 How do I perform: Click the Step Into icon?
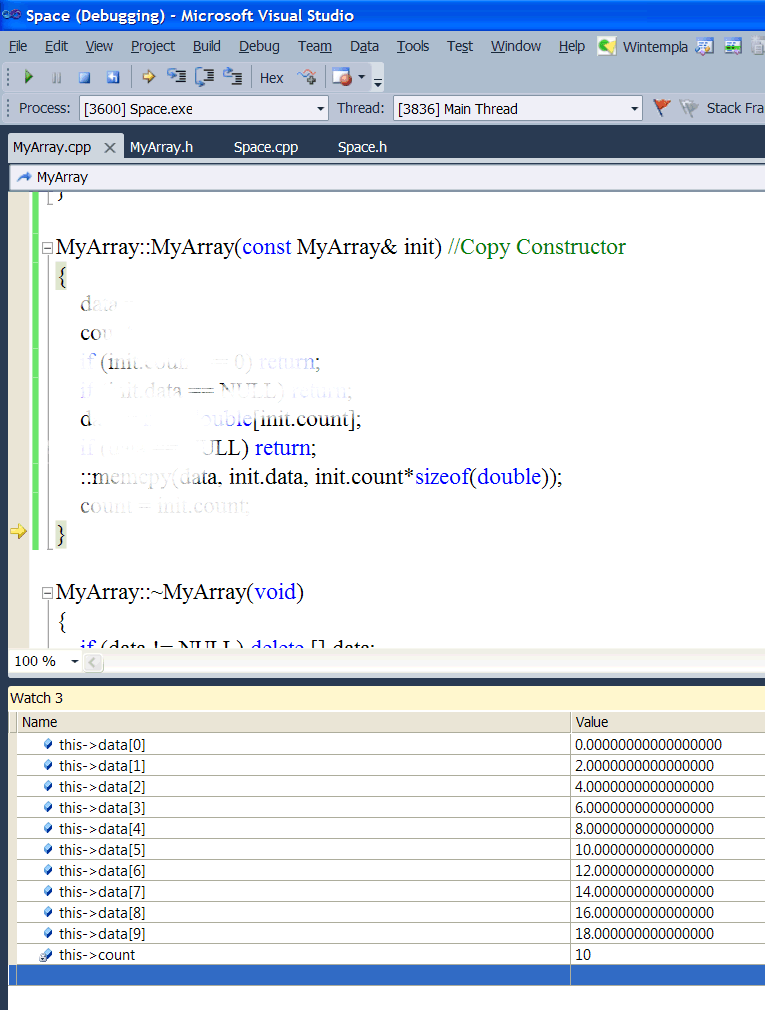pos(176,77)
